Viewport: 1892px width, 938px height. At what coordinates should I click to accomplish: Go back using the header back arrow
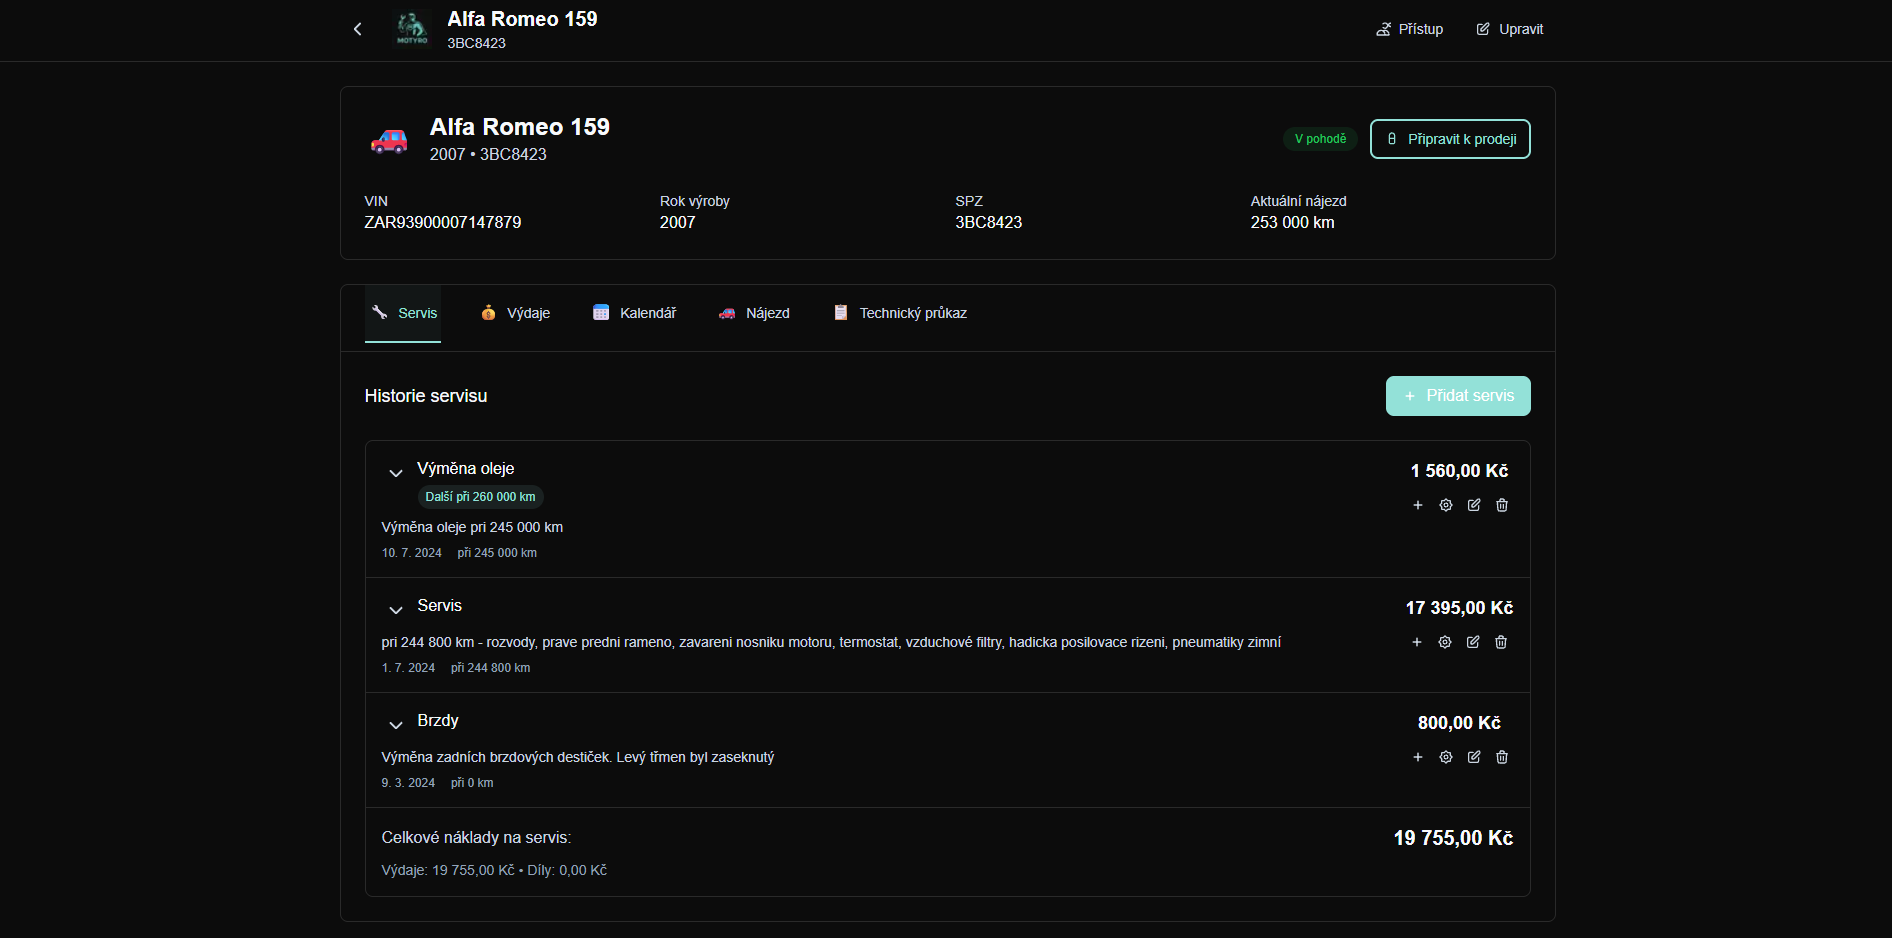(x=358, y=29)
